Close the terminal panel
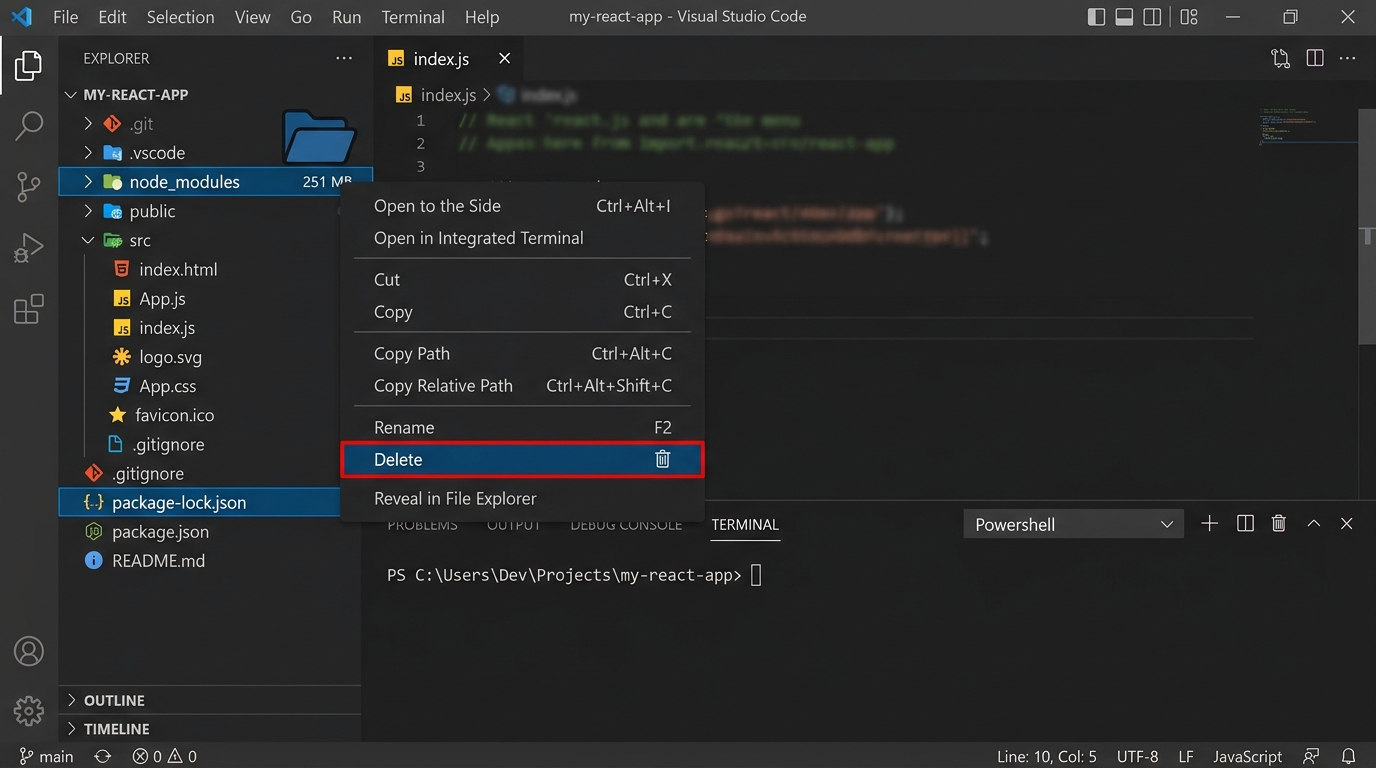This screenshot has height=768, width=1376. (x=1347, y=523)
